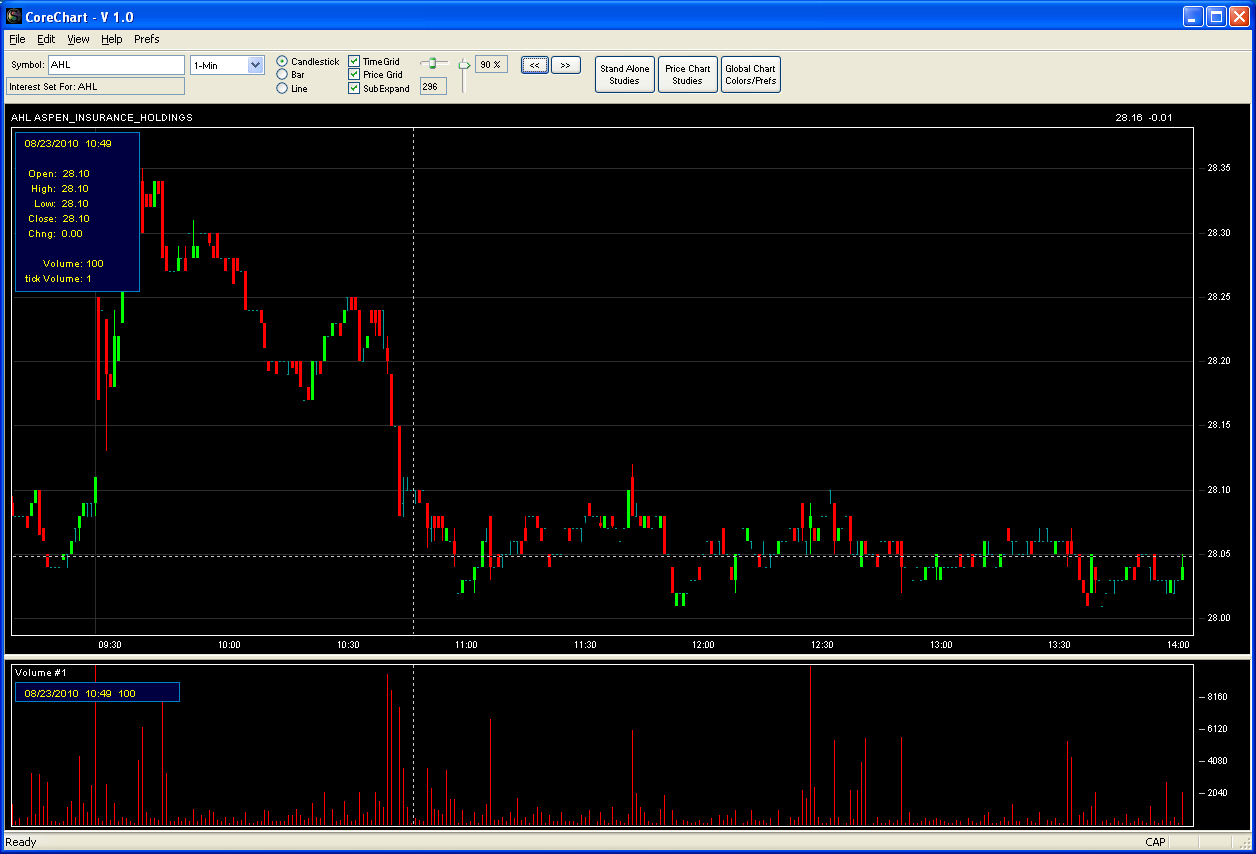Open Global Chart Colors/Prefs
Viewport: 1256px width, 854px height.
point(751,75)
